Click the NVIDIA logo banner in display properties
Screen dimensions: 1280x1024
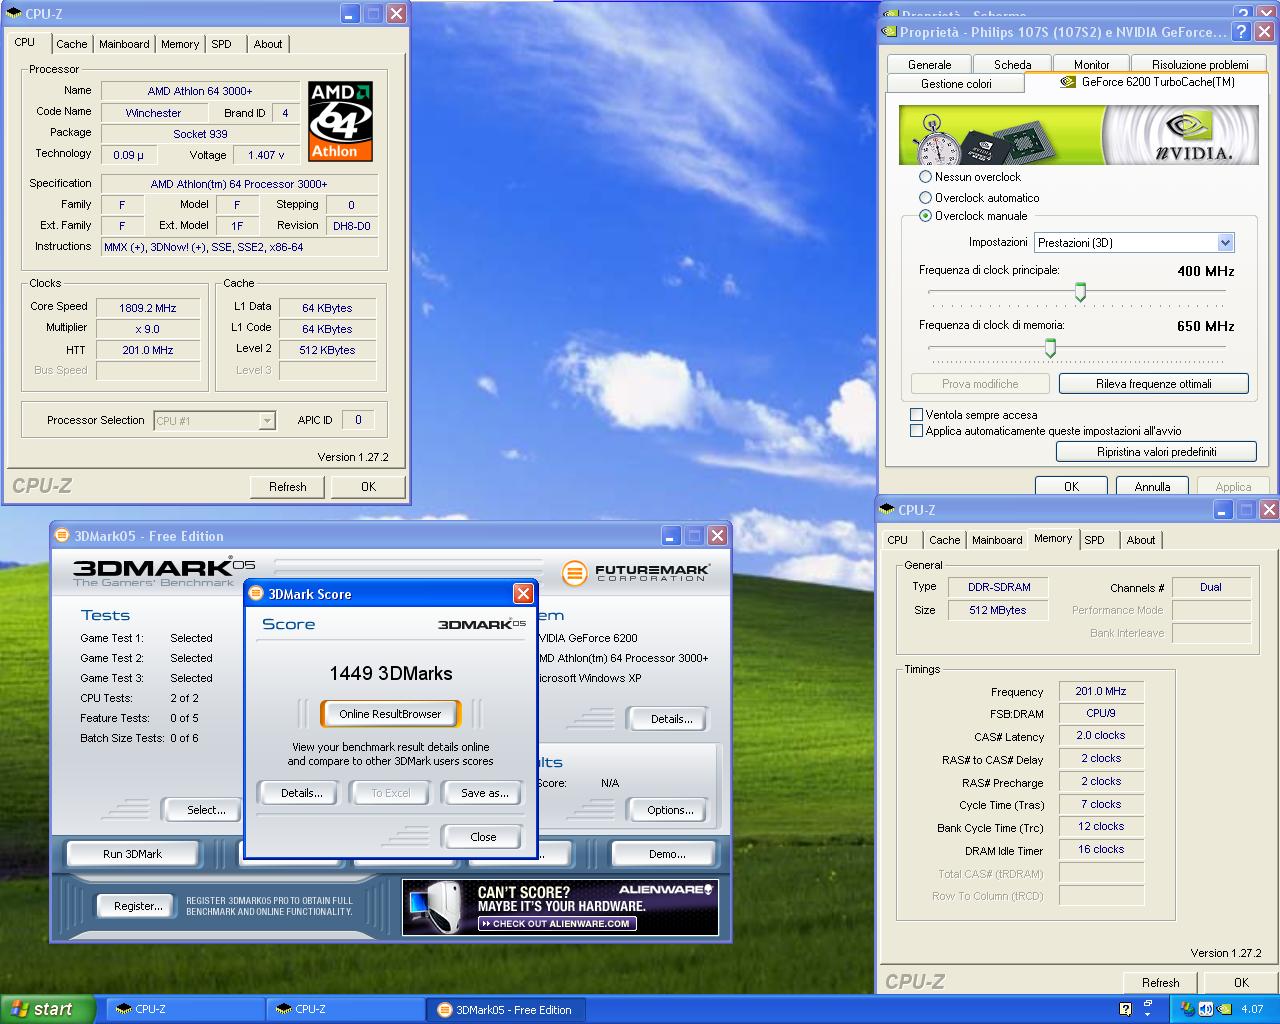[1079, 135]
